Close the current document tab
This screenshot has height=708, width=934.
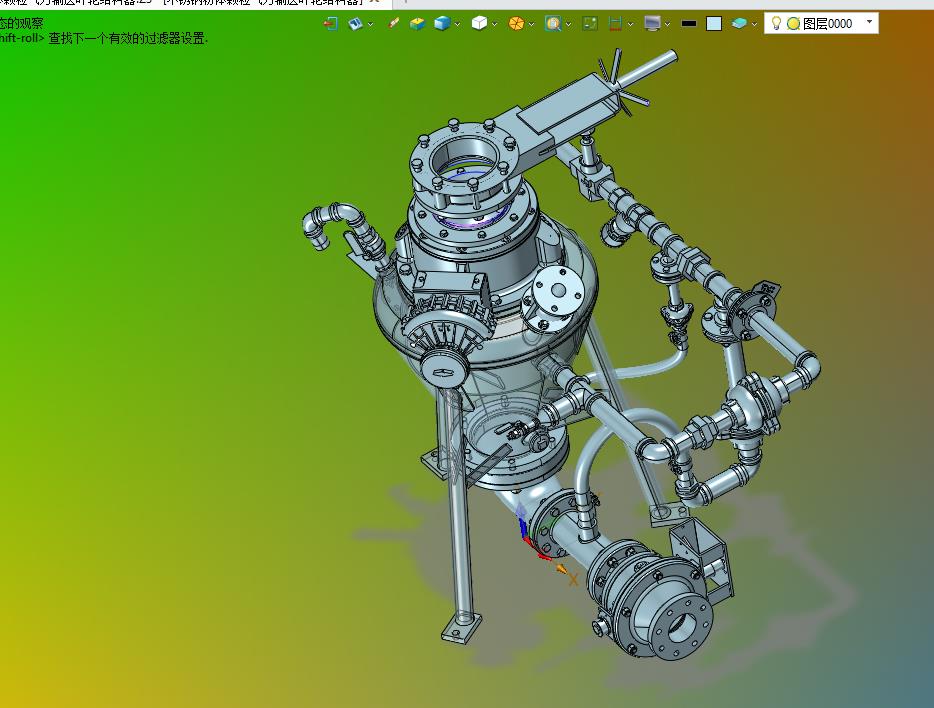coord(374,2)
